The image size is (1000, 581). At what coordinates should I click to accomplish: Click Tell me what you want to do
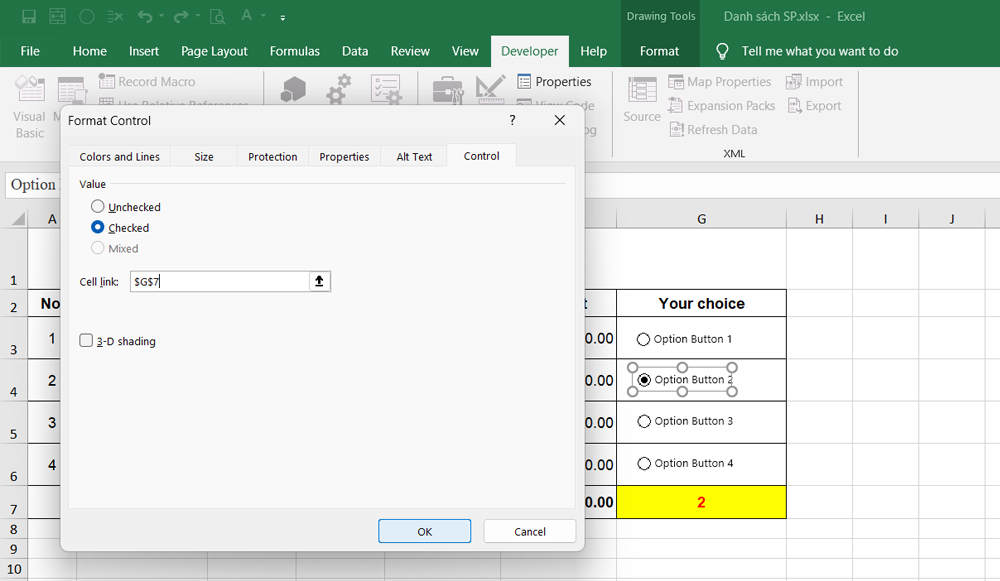[x=820, y=51]
